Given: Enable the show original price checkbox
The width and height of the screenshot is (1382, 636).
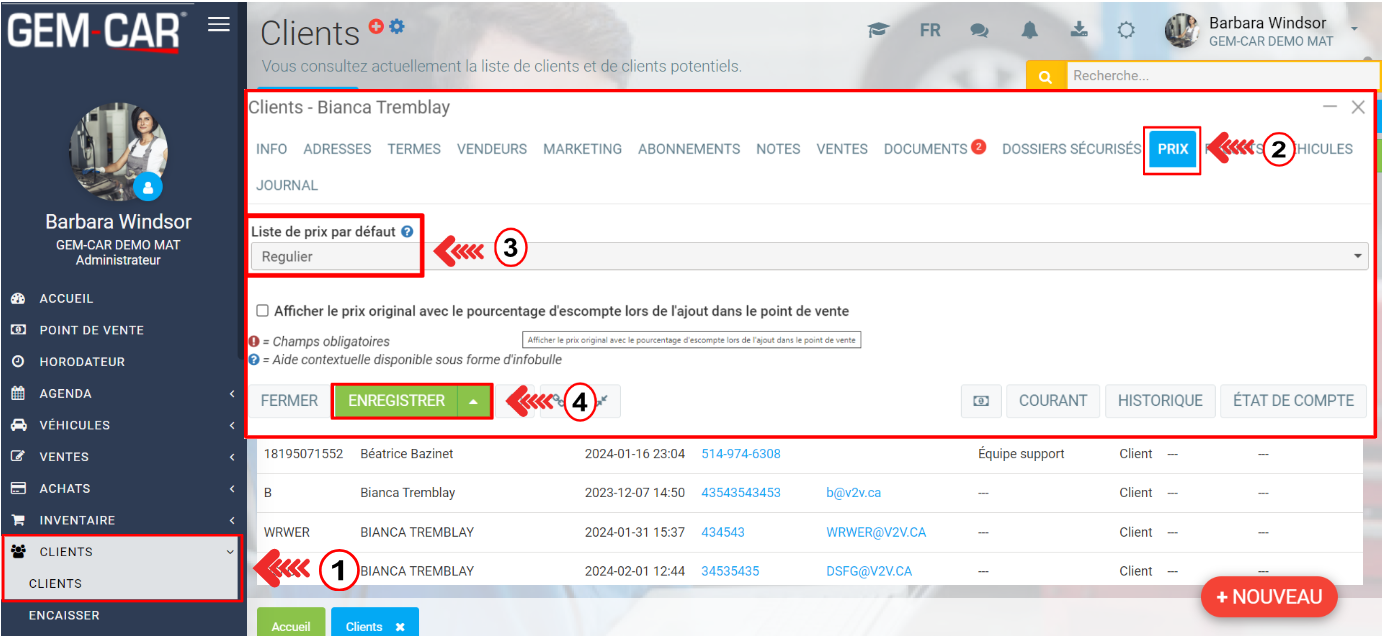Looking at the screenshot, I should (x=262, y=311).
